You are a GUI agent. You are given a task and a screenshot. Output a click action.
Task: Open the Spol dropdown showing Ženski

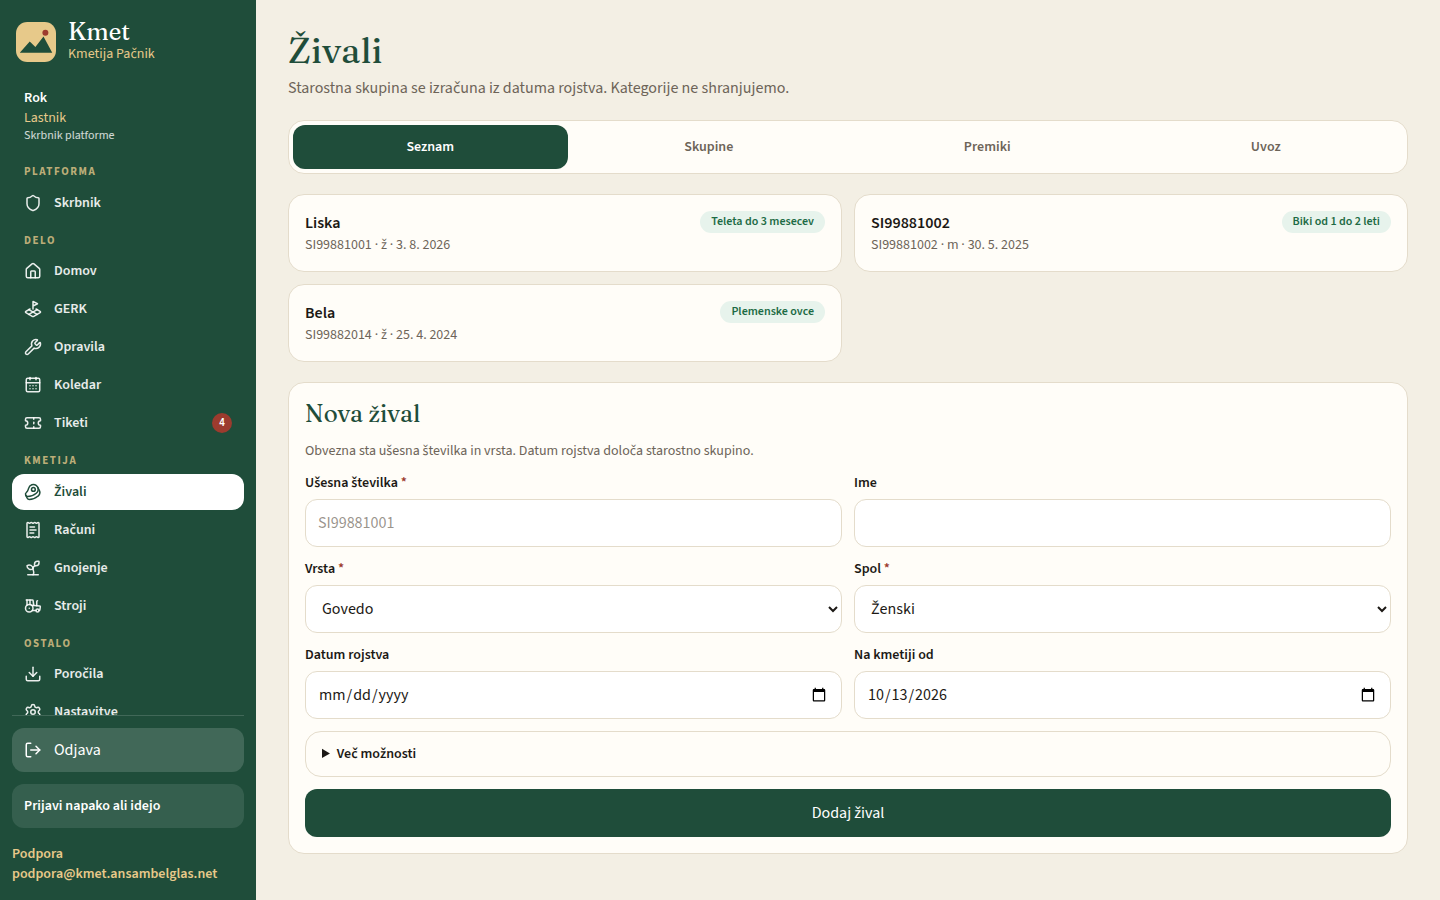1122,609
